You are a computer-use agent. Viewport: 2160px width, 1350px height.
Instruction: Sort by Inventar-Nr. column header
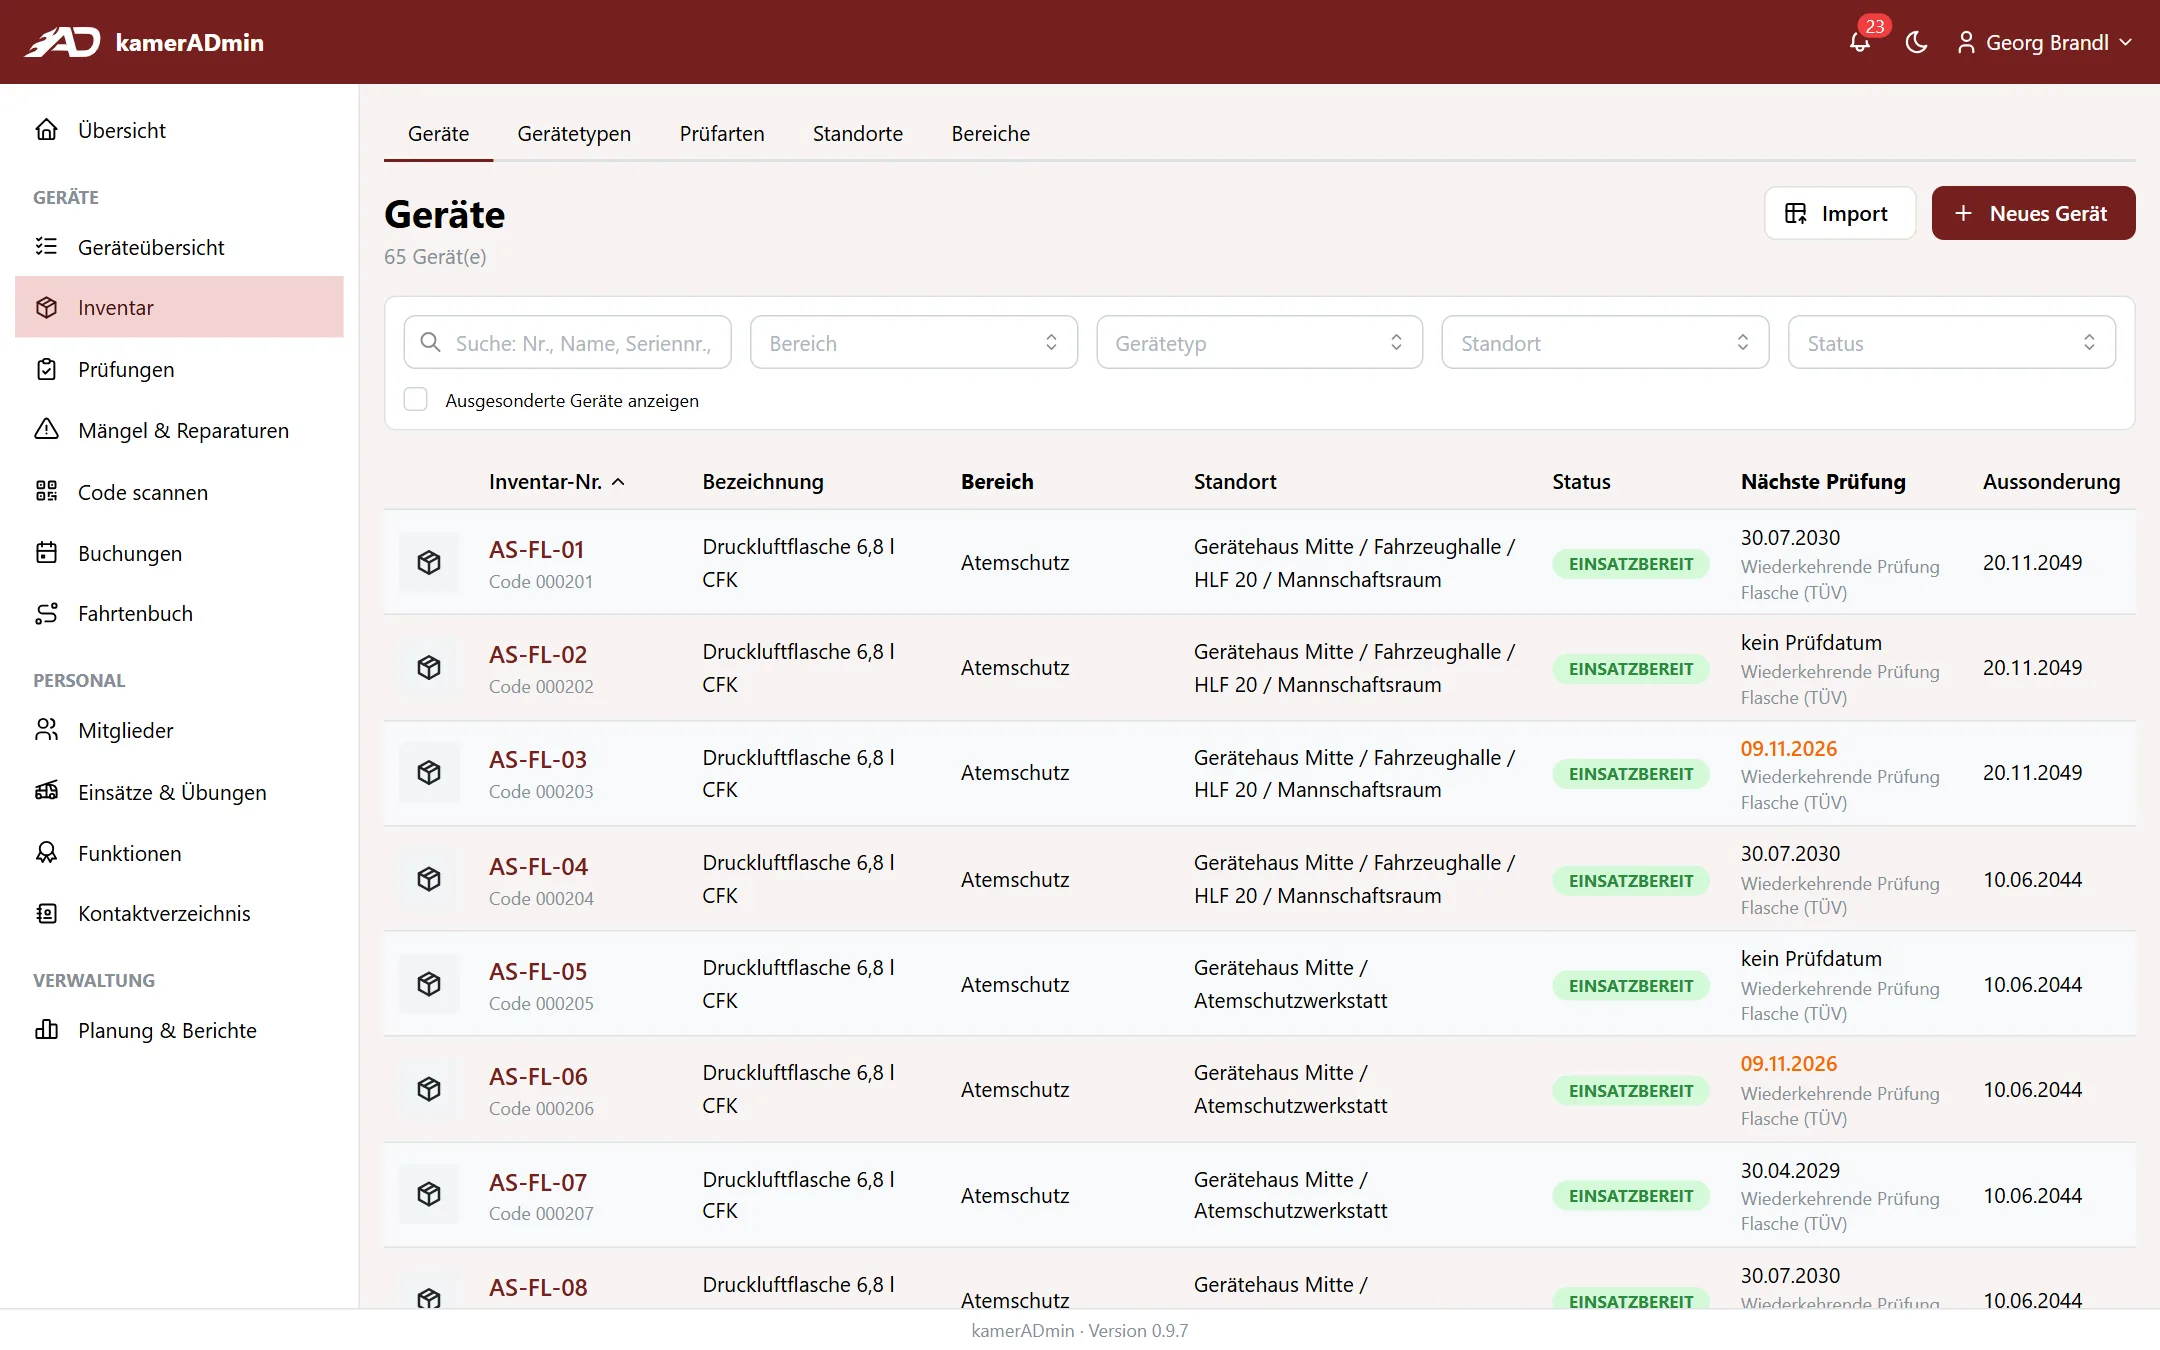(x=556, y=482)
